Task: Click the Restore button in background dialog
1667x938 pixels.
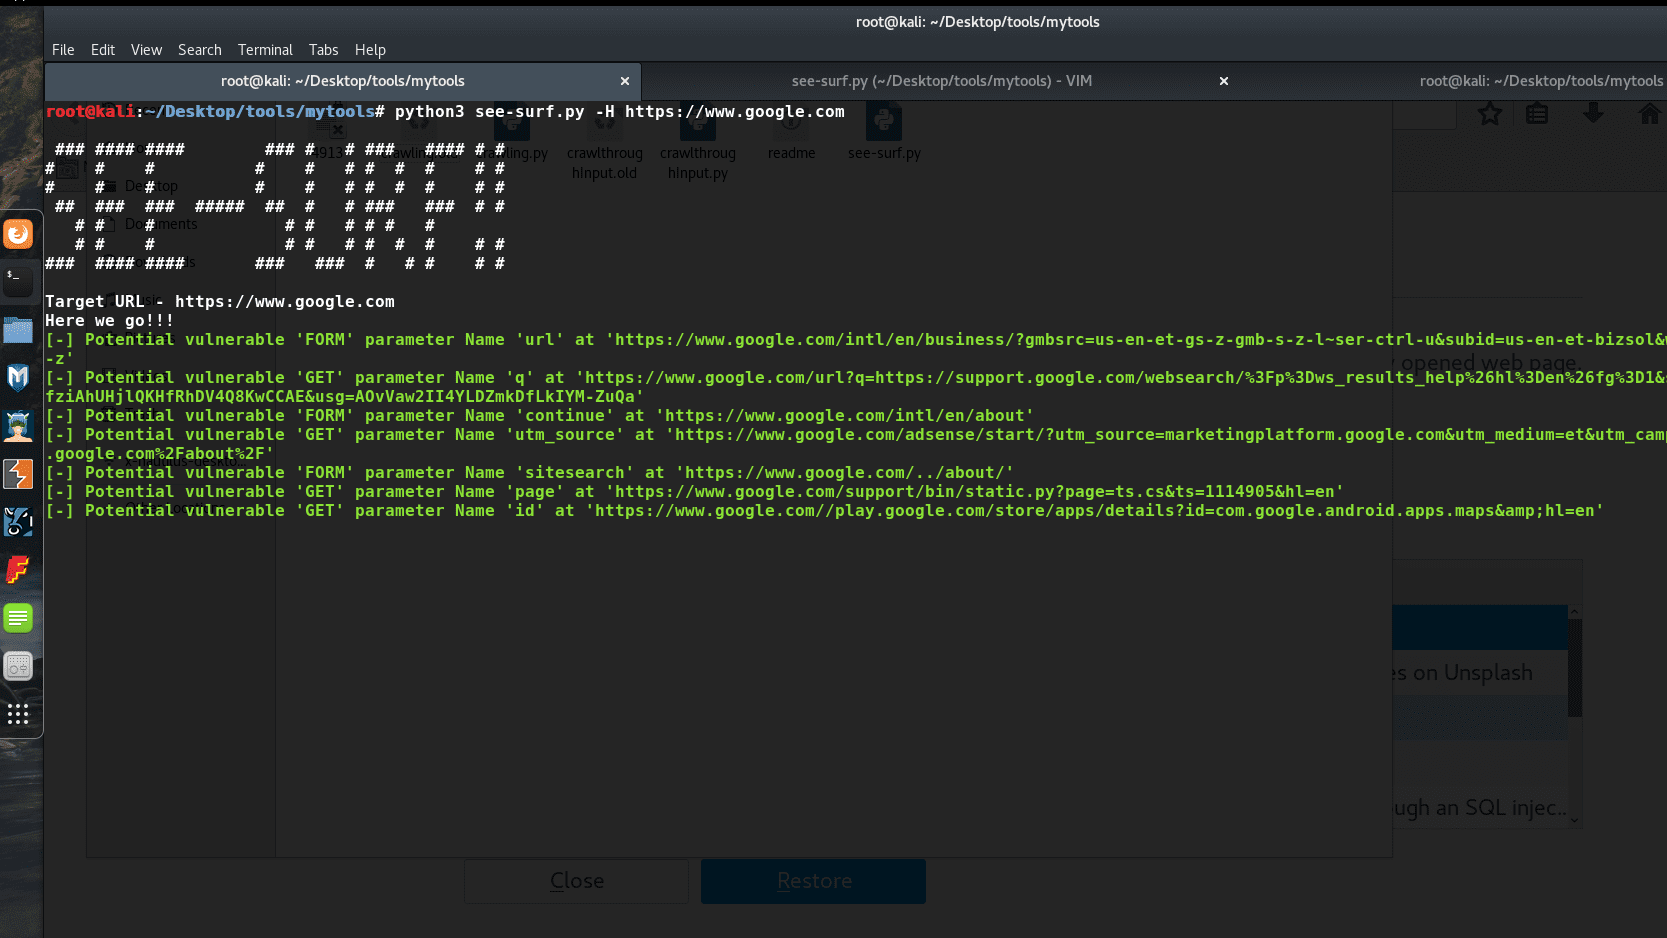Action: click(814, 881)
